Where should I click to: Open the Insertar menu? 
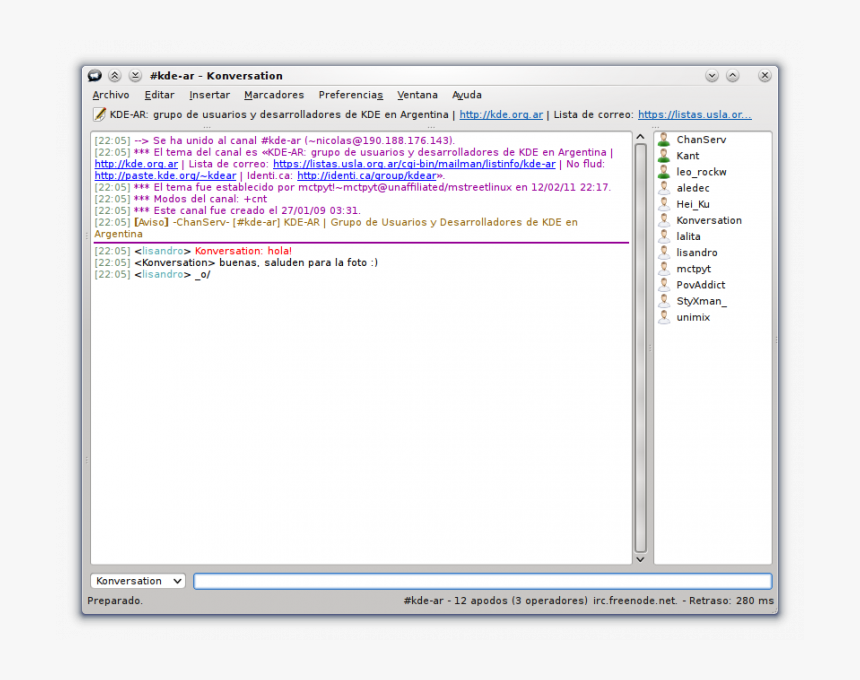(x=210, y=95)
